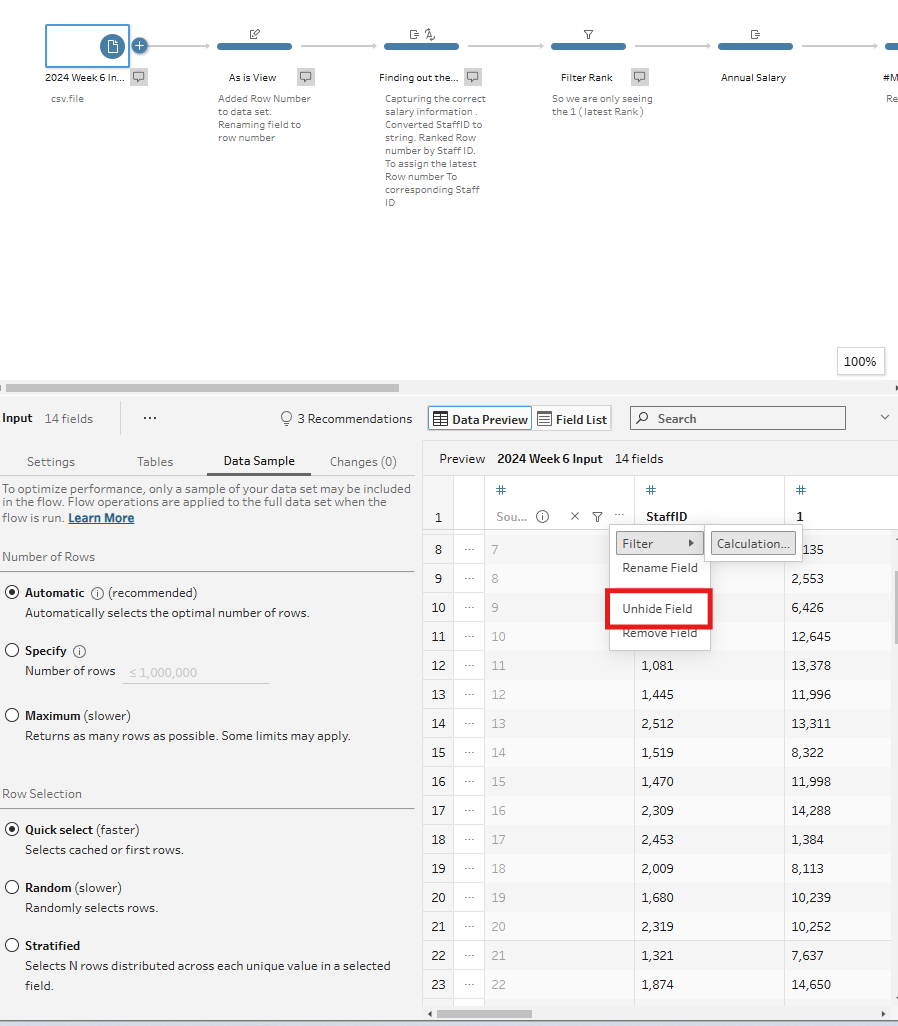Select Random row selection option
898x1026 pixels.
(12, 888)
